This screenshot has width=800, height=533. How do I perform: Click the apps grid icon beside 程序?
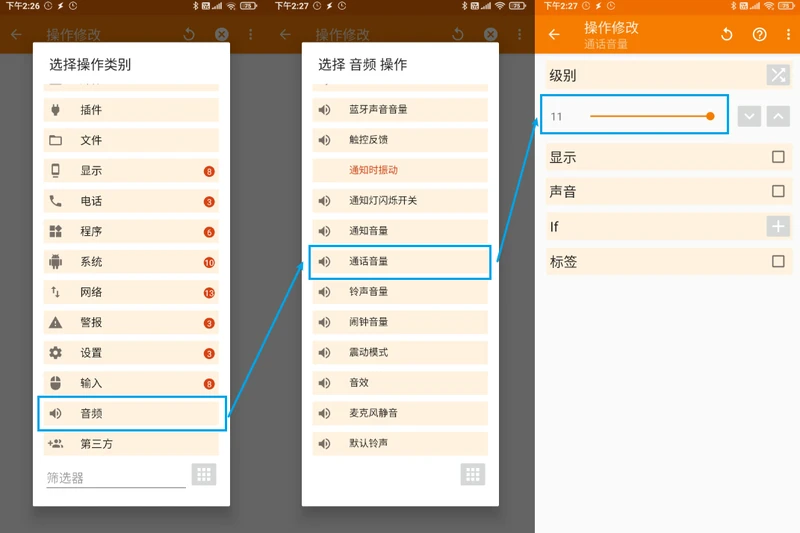[56, 231]
